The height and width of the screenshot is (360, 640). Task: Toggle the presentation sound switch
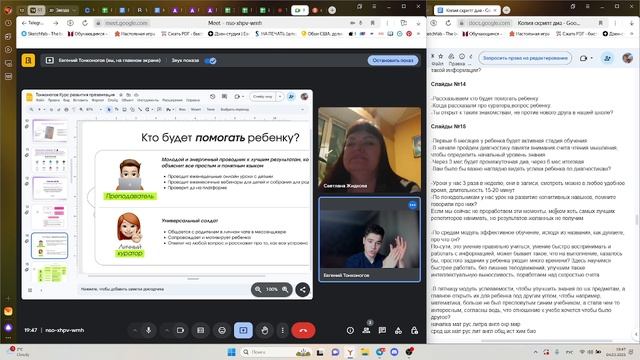pyautogui.click(x=210, y=60)
